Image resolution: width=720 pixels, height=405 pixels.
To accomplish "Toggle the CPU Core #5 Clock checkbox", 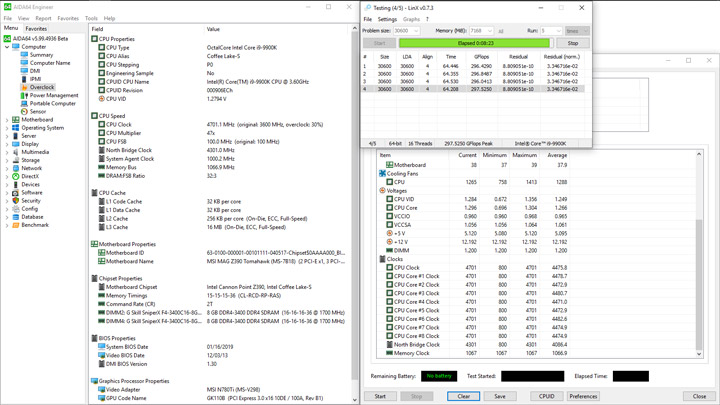I will point(389,310).
